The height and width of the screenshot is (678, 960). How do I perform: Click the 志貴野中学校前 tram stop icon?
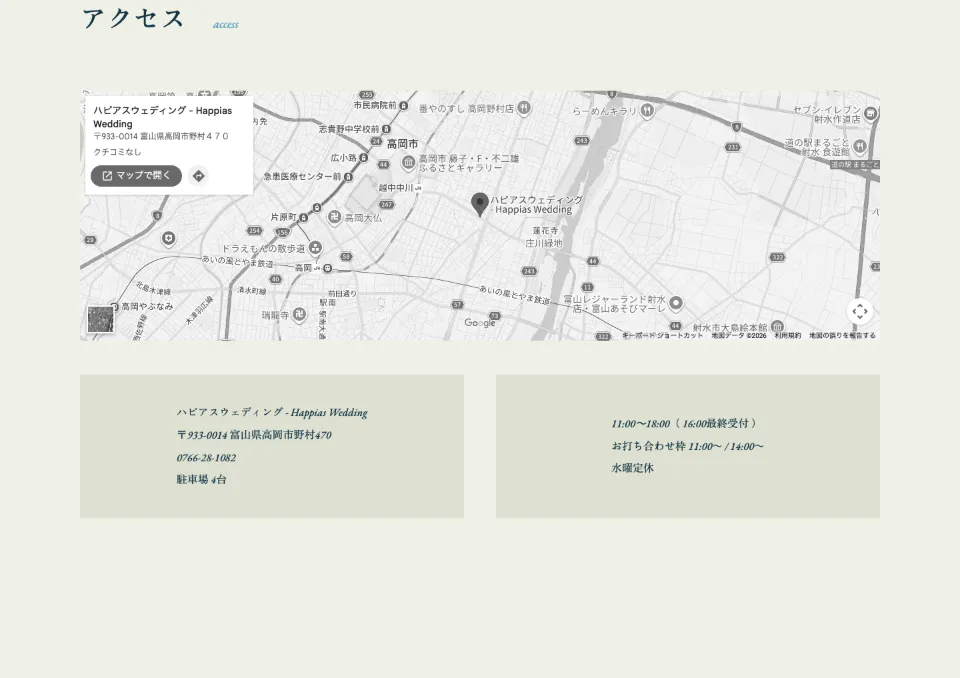point(386,129)
